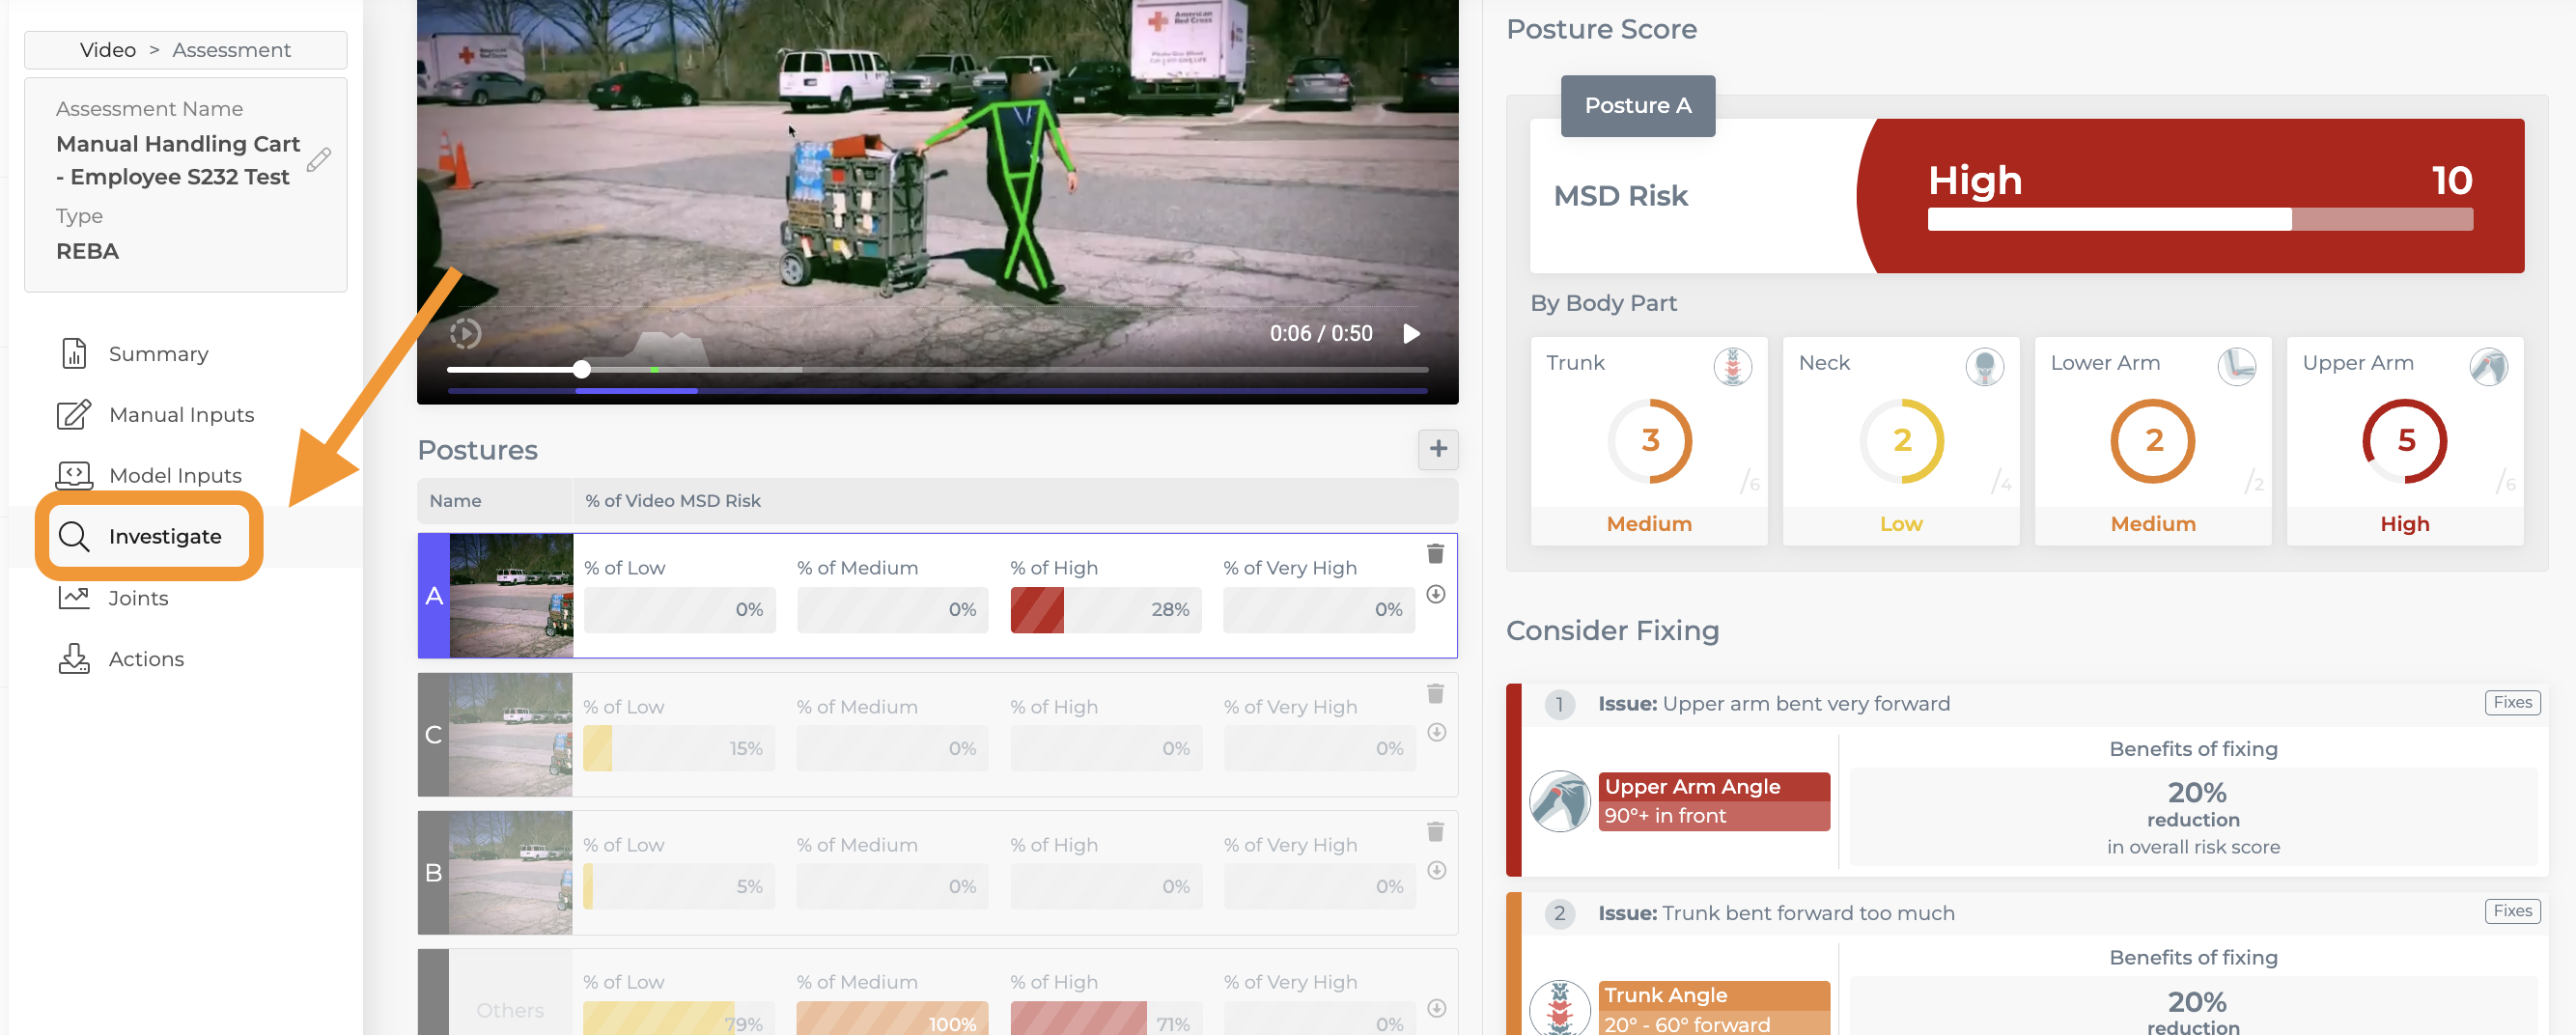
Task: Delete posture B with trash icon
Action: (x=1435, y=832)
